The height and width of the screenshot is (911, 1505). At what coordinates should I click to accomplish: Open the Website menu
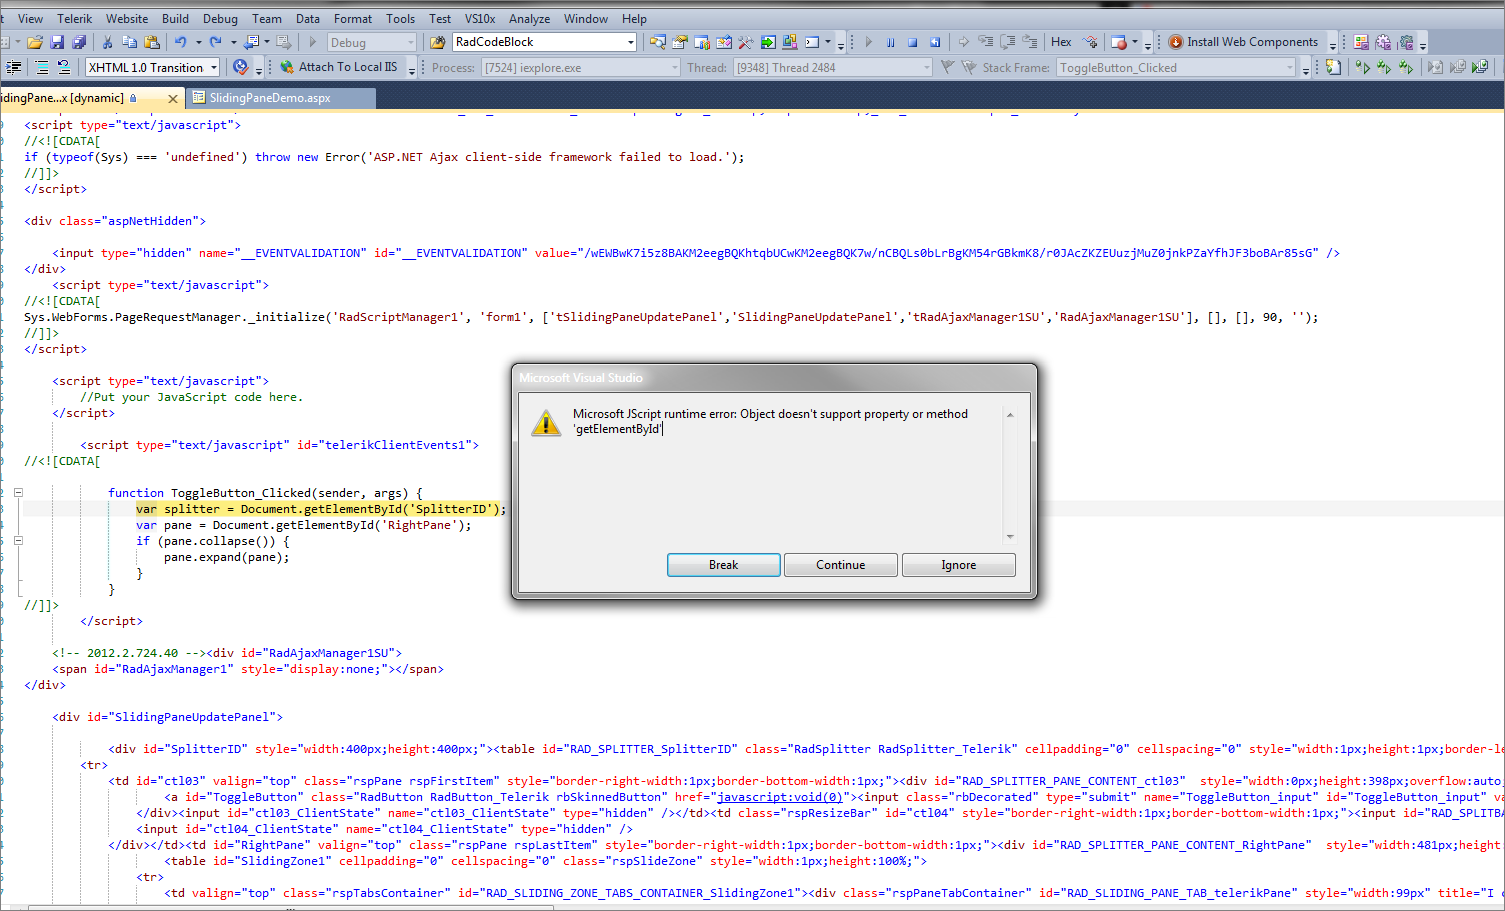127,18
